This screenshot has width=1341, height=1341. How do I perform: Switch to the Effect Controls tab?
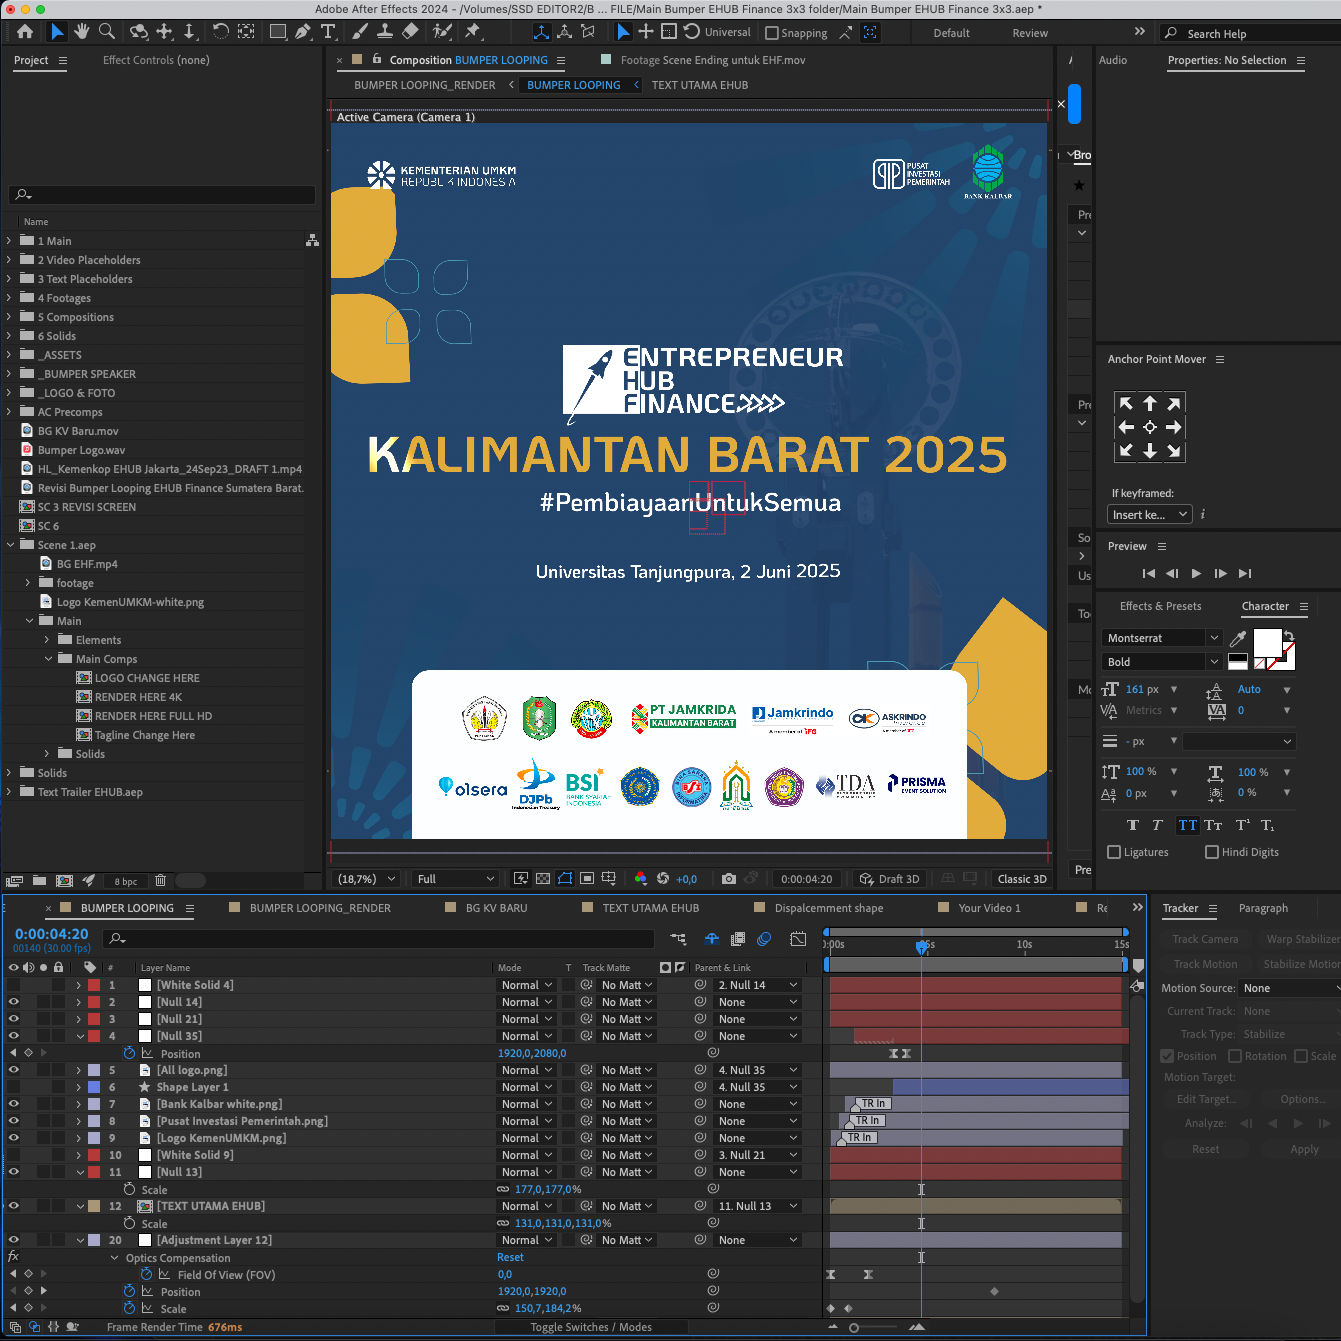pyautogui.click(x=156, y=60)
